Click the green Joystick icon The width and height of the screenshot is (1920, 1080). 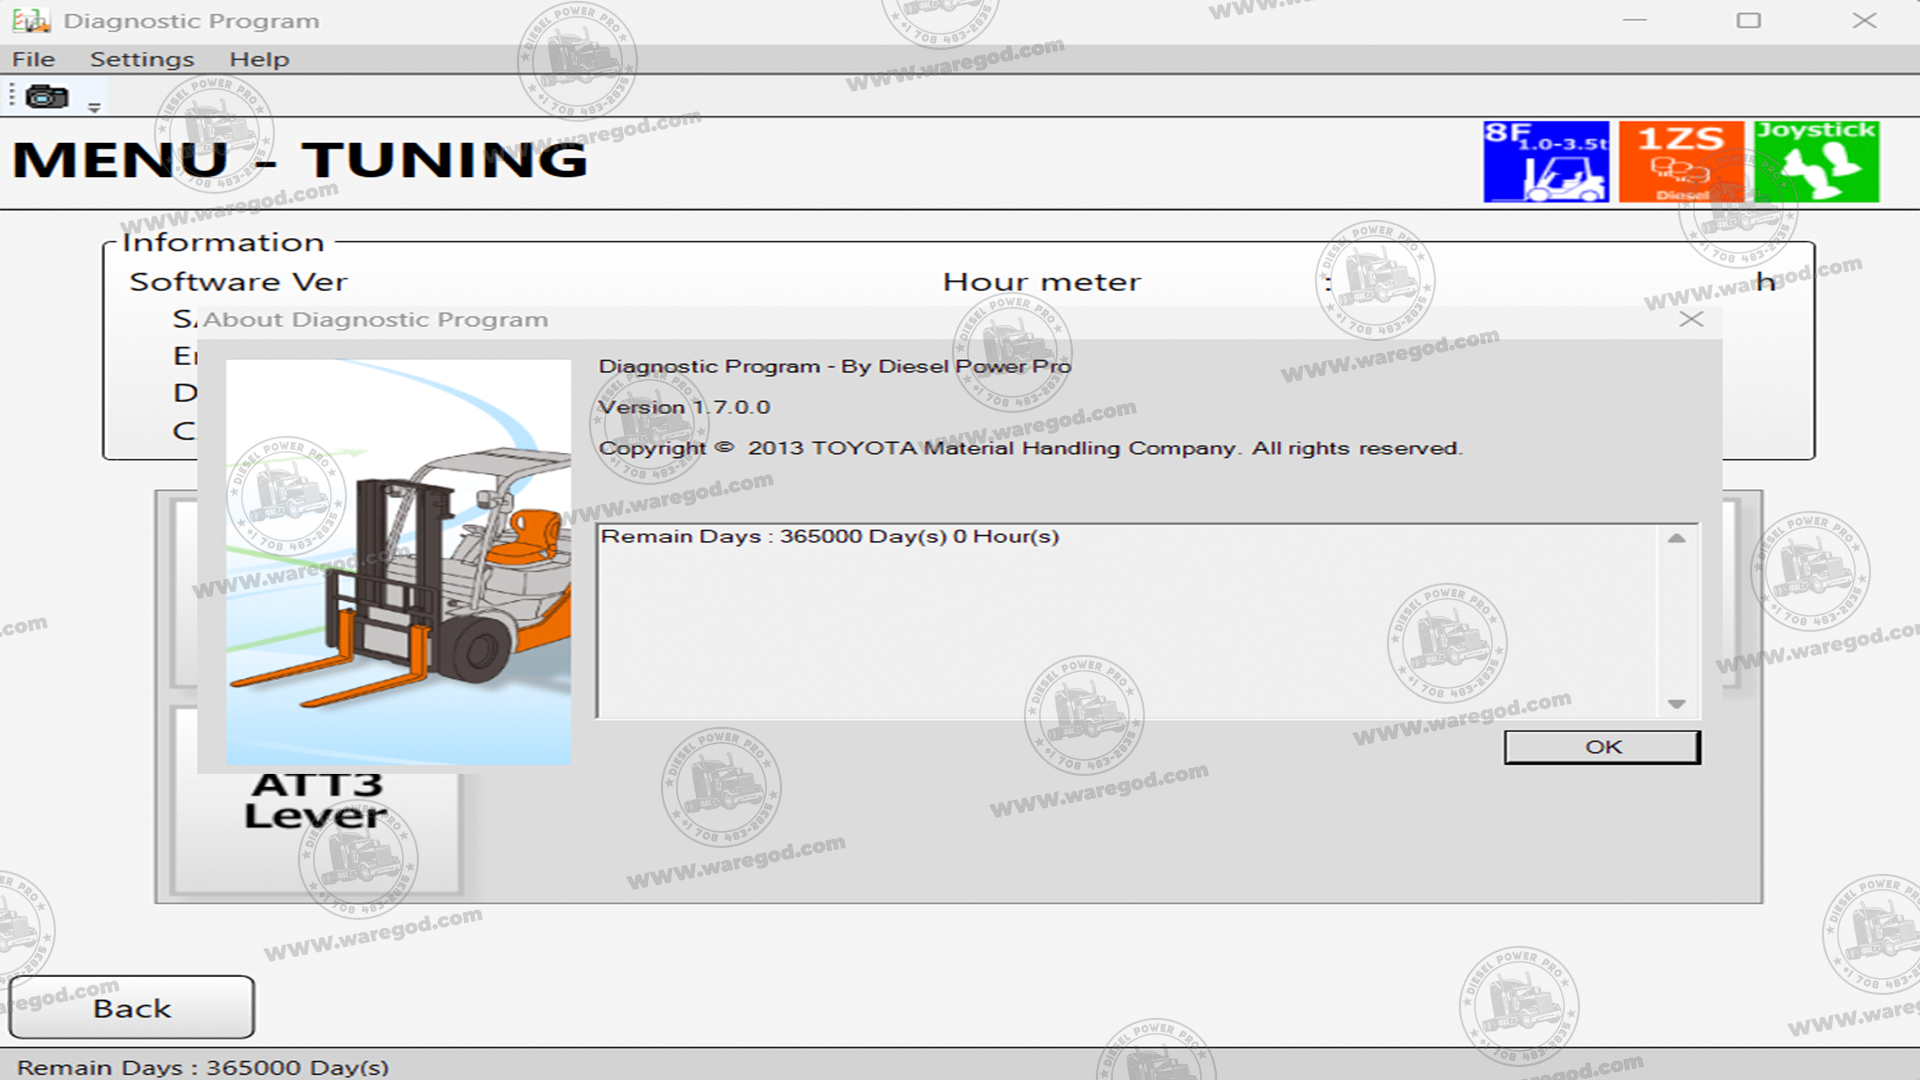[x=1816, y=162]
